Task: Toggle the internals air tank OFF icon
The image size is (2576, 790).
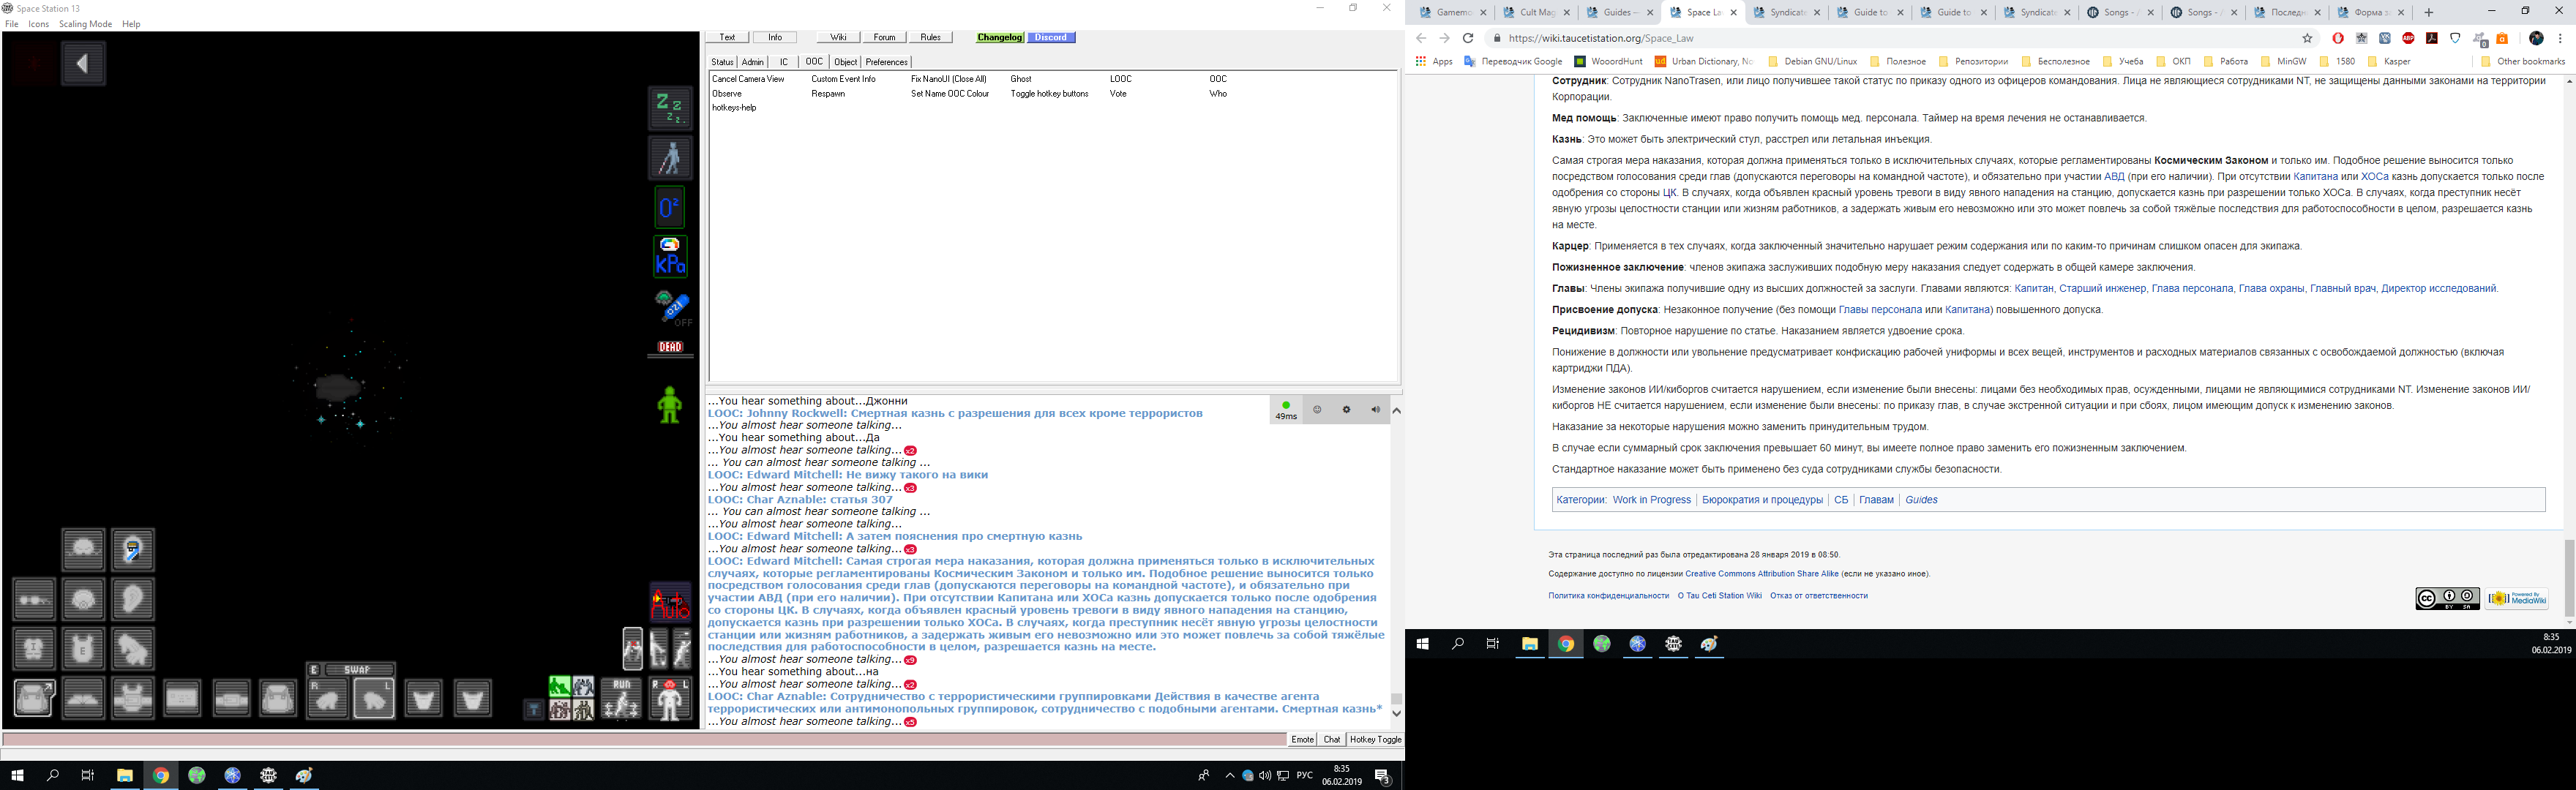Action: [x=674, y=307]
